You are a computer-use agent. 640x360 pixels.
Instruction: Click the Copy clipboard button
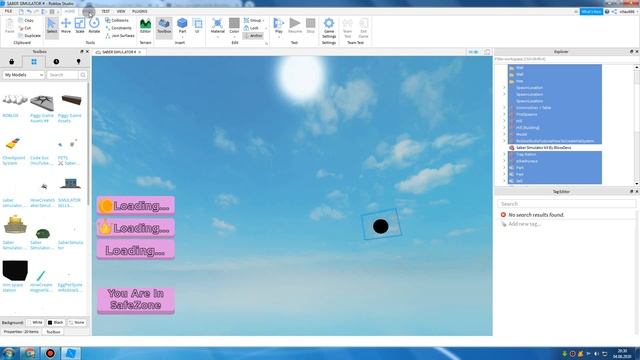(26, 20)
